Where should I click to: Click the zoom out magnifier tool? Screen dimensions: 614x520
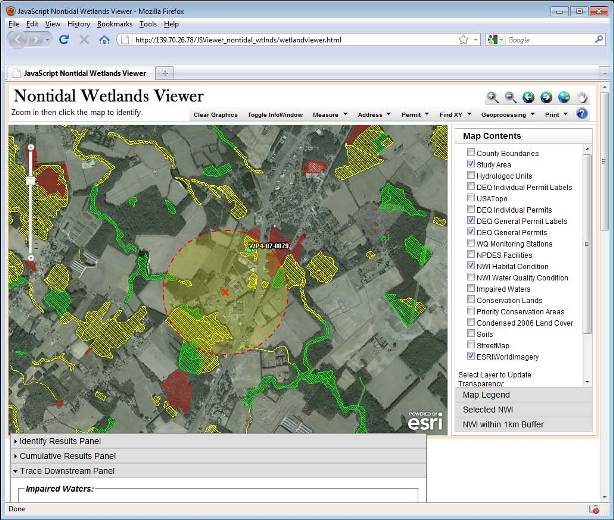511,97
